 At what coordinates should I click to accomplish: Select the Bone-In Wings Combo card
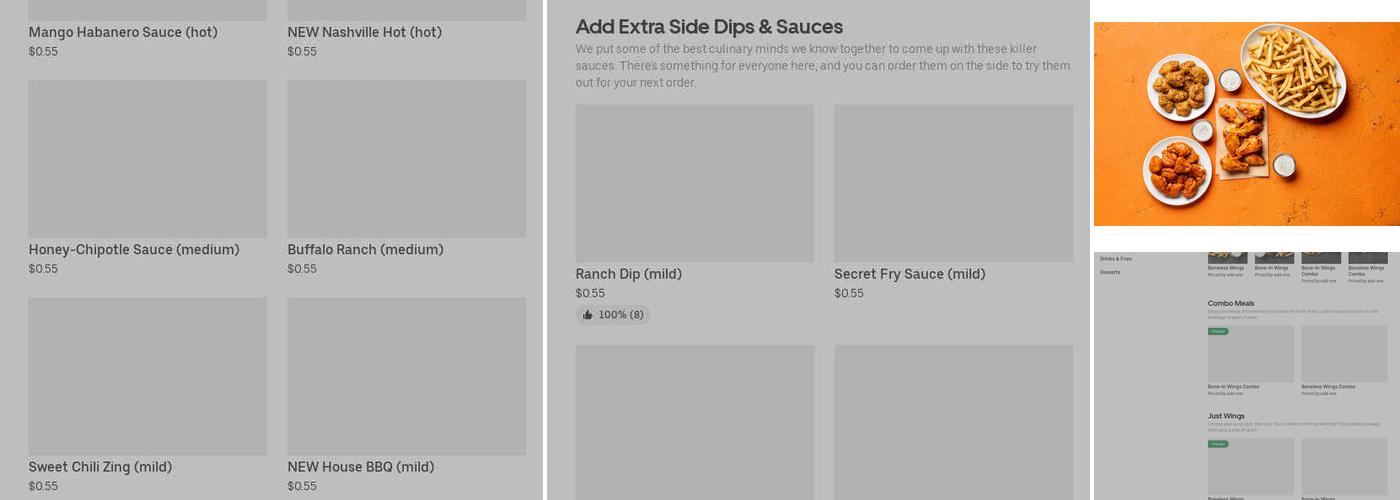pos(1250,355)
